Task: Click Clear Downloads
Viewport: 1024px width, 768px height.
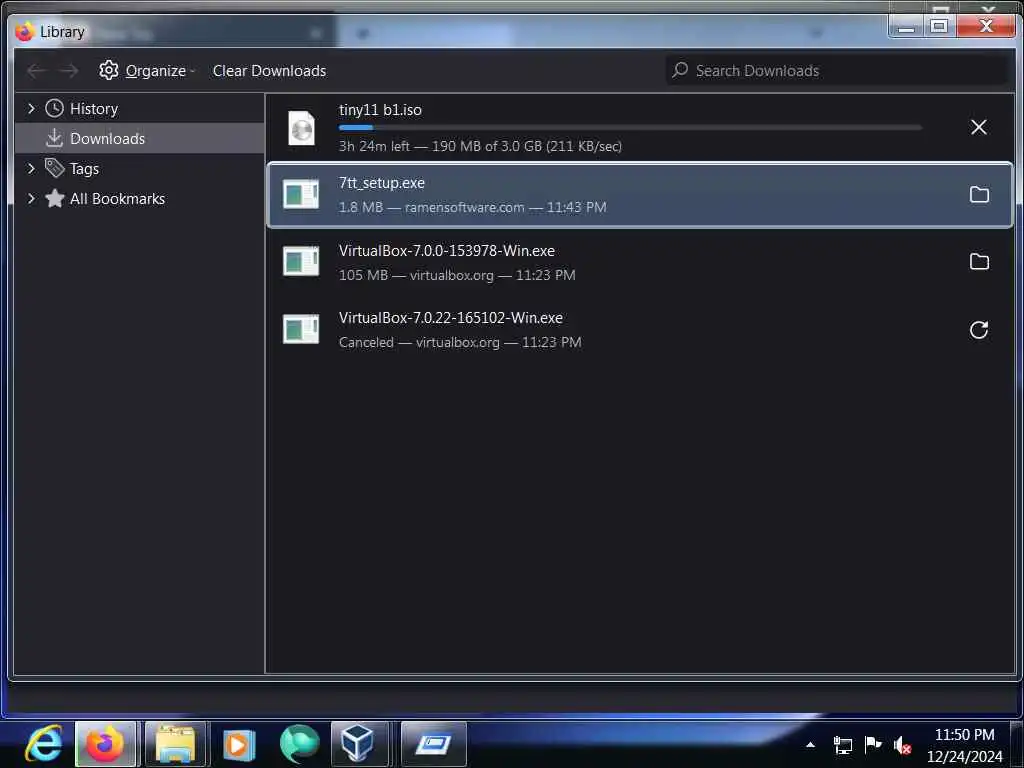Action: click(x=269, y=71)
